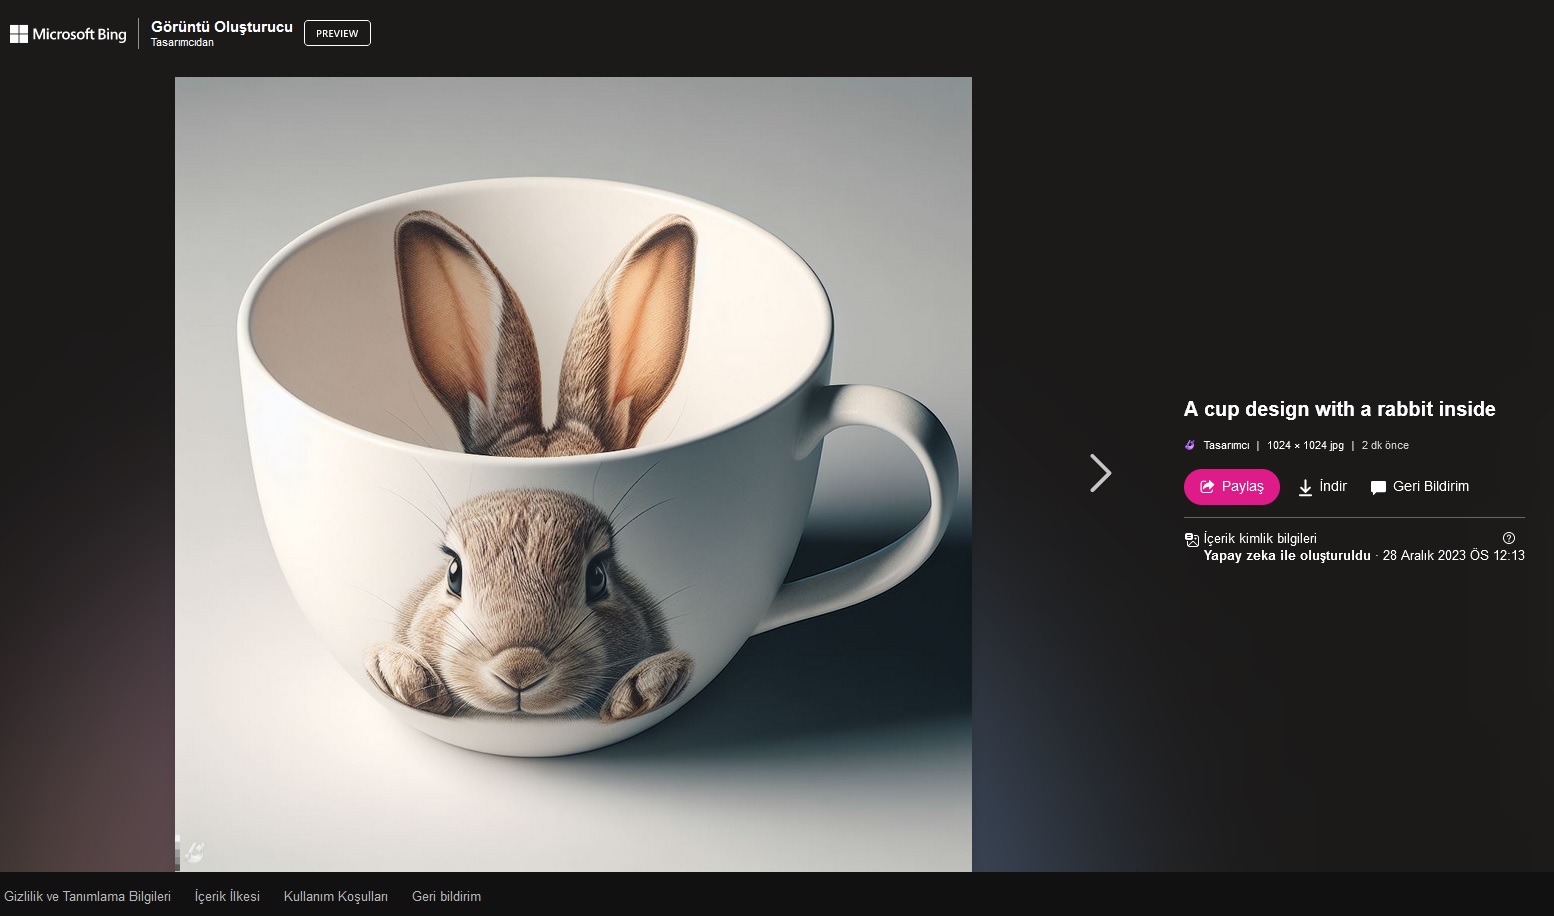The image size is (1554, 916).
Task: Click the Tasarımcı designer icon
Action: [1190, 446]
